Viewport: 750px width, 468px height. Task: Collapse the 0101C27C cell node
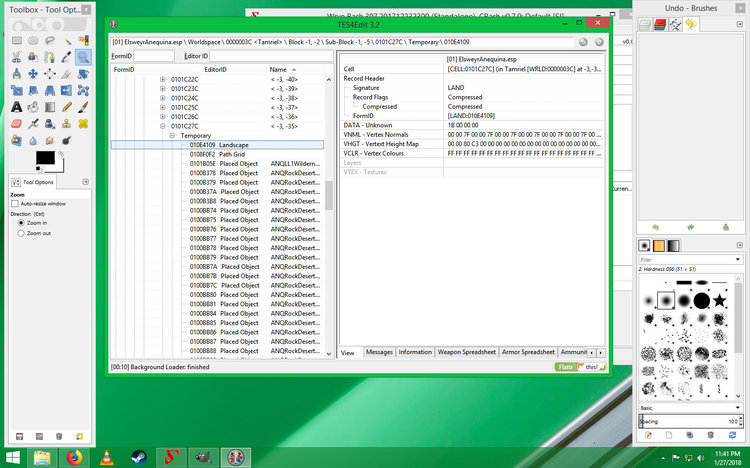[x=163, y=126]
